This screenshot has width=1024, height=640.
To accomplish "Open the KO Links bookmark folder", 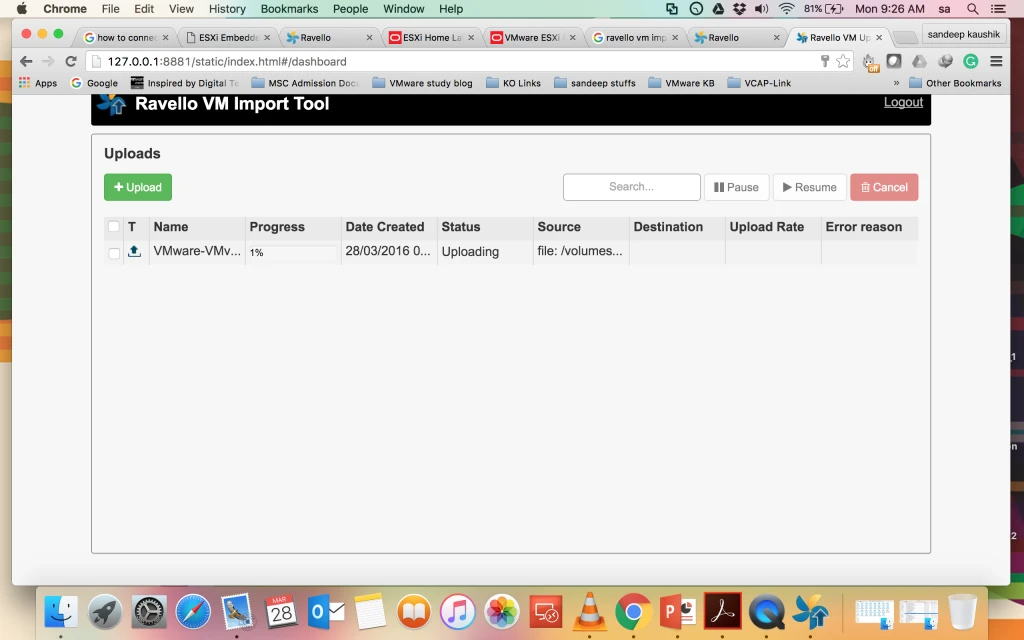I will pos(513,83).
